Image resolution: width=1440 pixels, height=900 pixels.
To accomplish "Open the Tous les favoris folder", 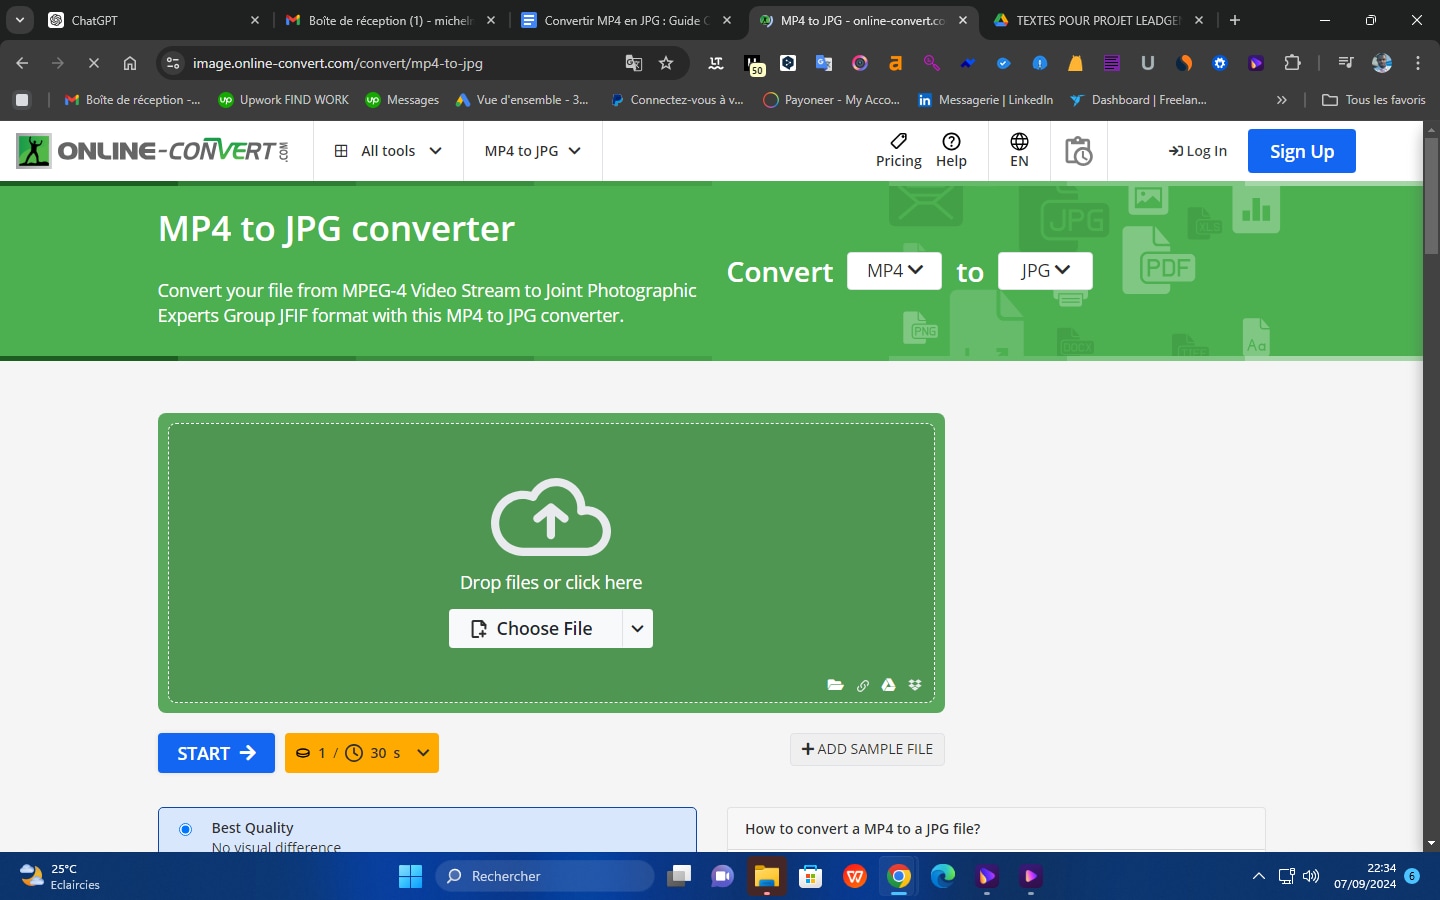I will [1374, 100].
